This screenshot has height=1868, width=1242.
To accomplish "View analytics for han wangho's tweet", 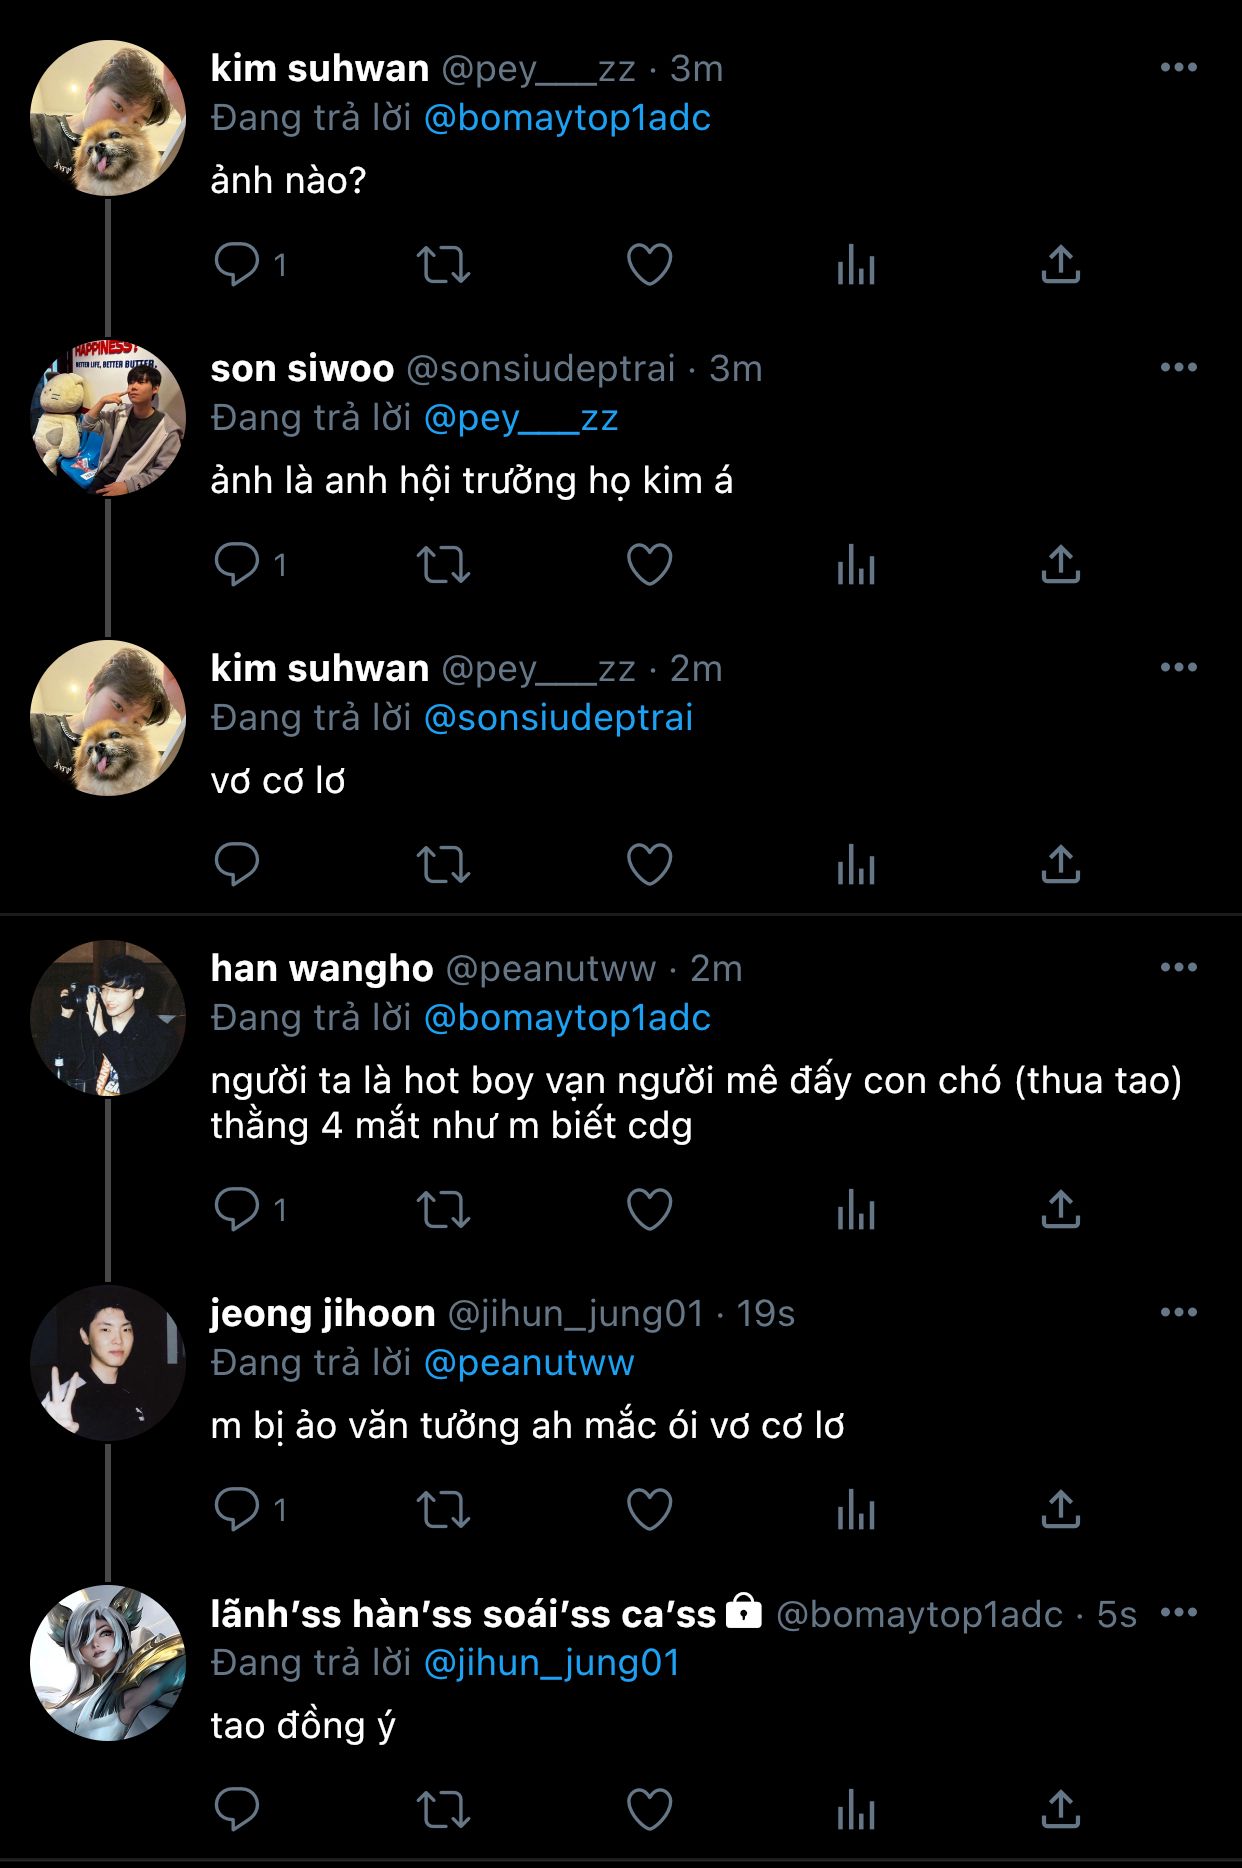I will [855, 1210].
